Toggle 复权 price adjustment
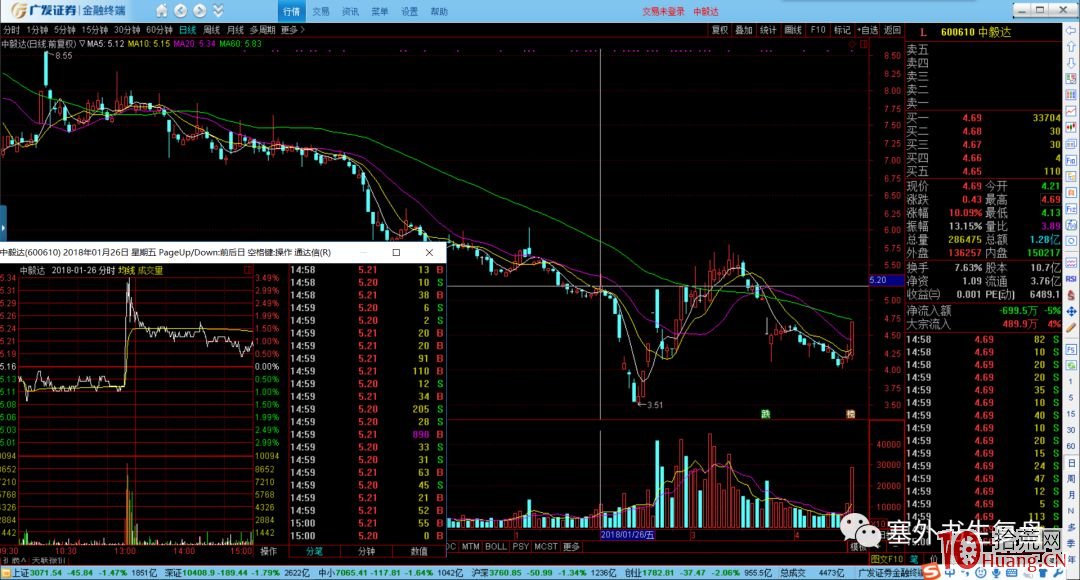The width and height of the screenshot is (1080, 580). click(x=720, y=30)
